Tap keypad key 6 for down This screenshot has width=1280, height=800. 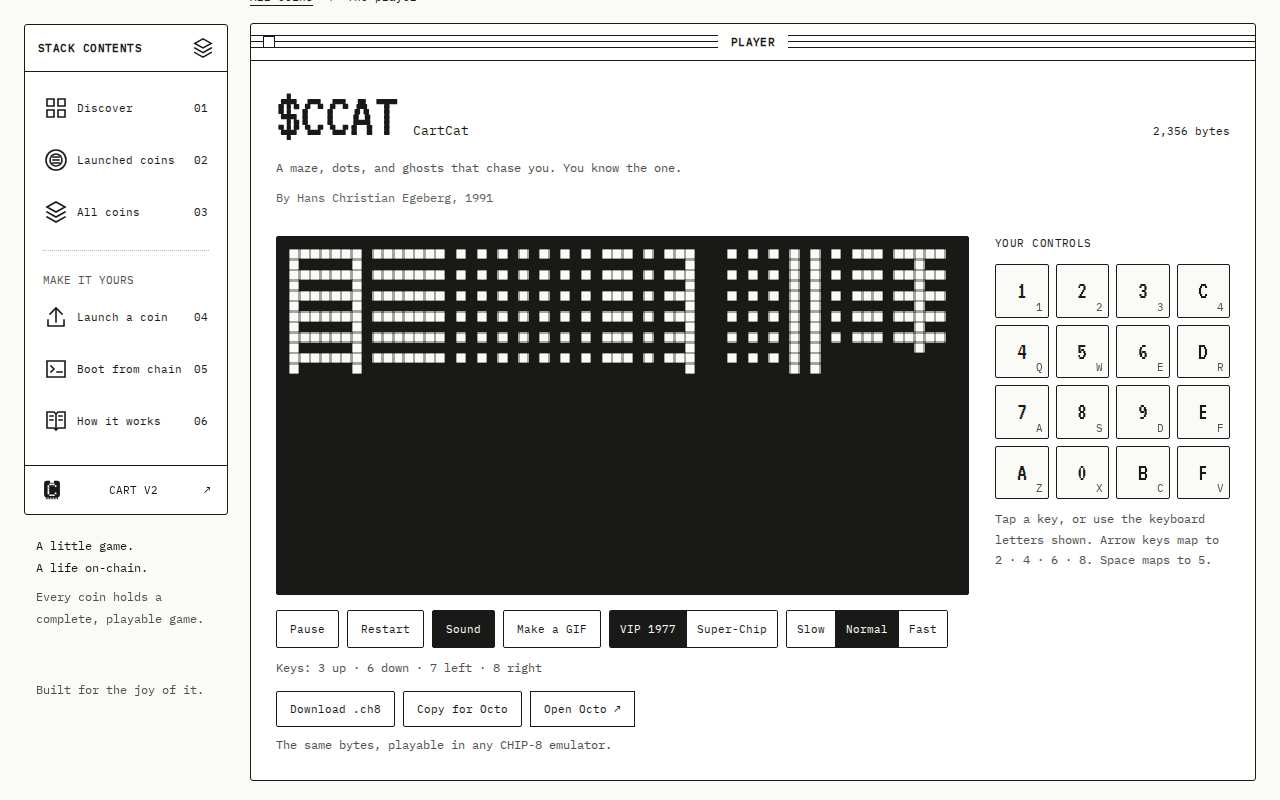click(x=1143, y=352)
